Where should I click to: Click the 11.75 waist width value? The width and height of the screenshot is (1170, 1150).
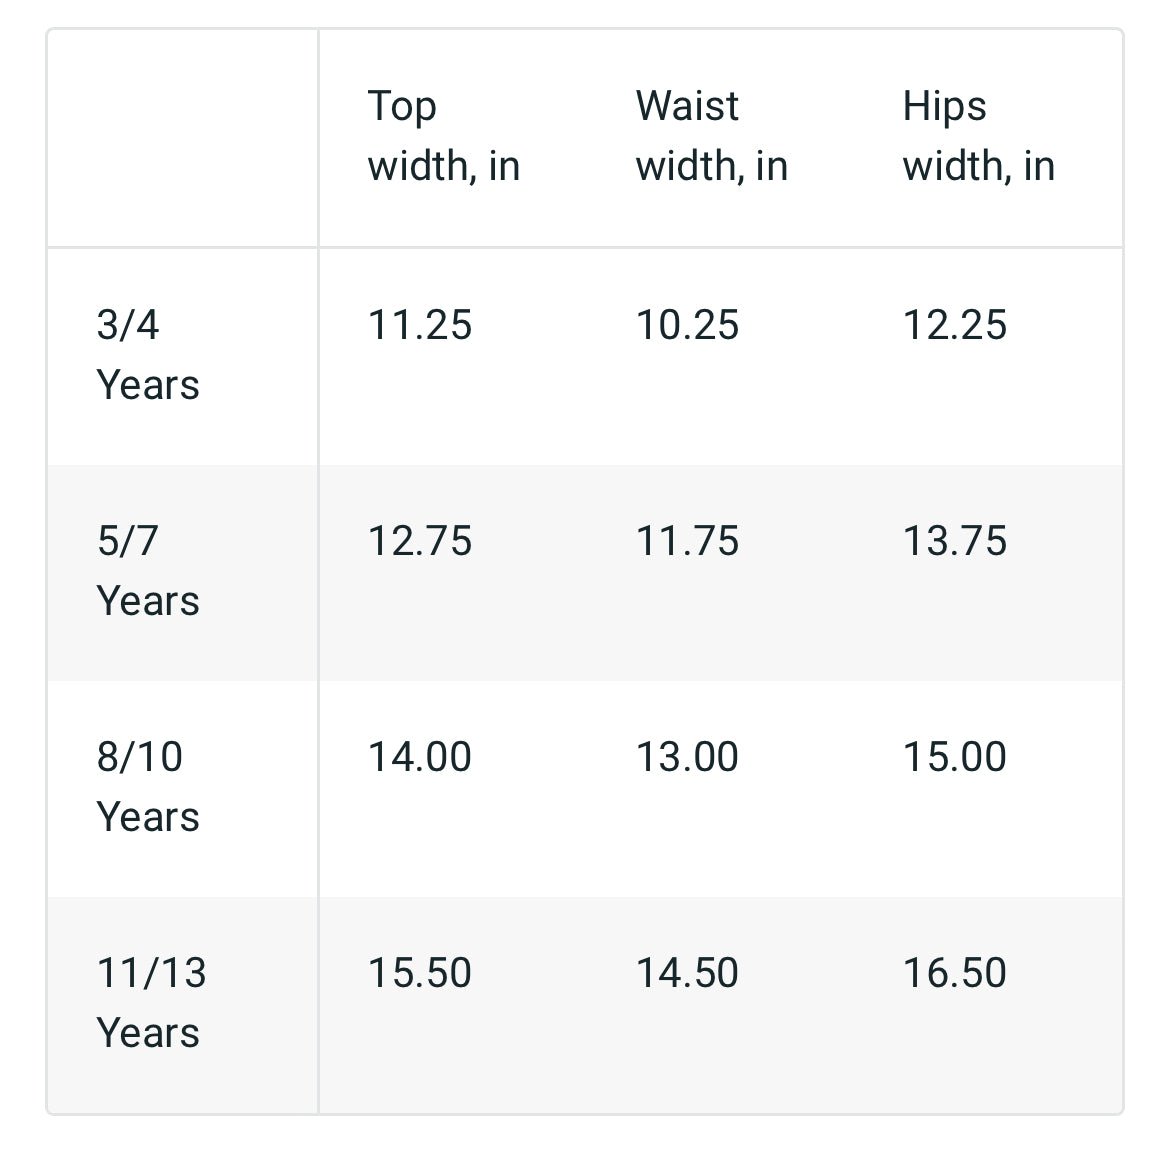click(x=688, y=542)
